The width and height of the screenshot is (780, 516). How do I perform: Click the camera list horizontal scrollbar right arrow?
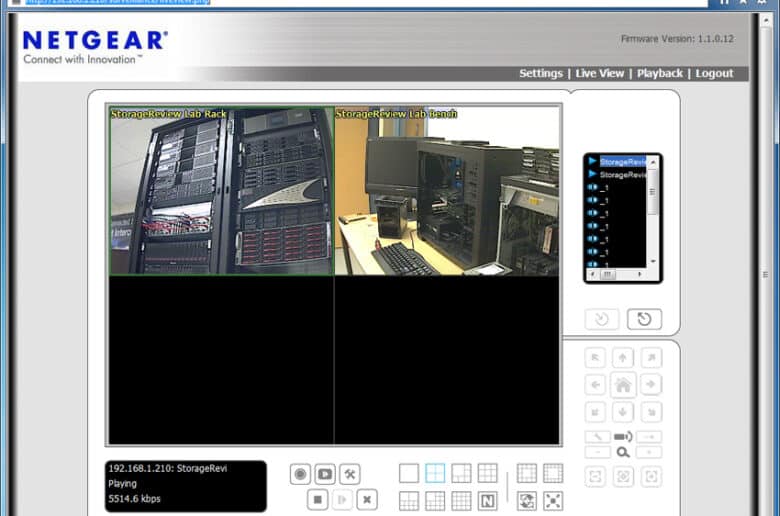point(640,274)
